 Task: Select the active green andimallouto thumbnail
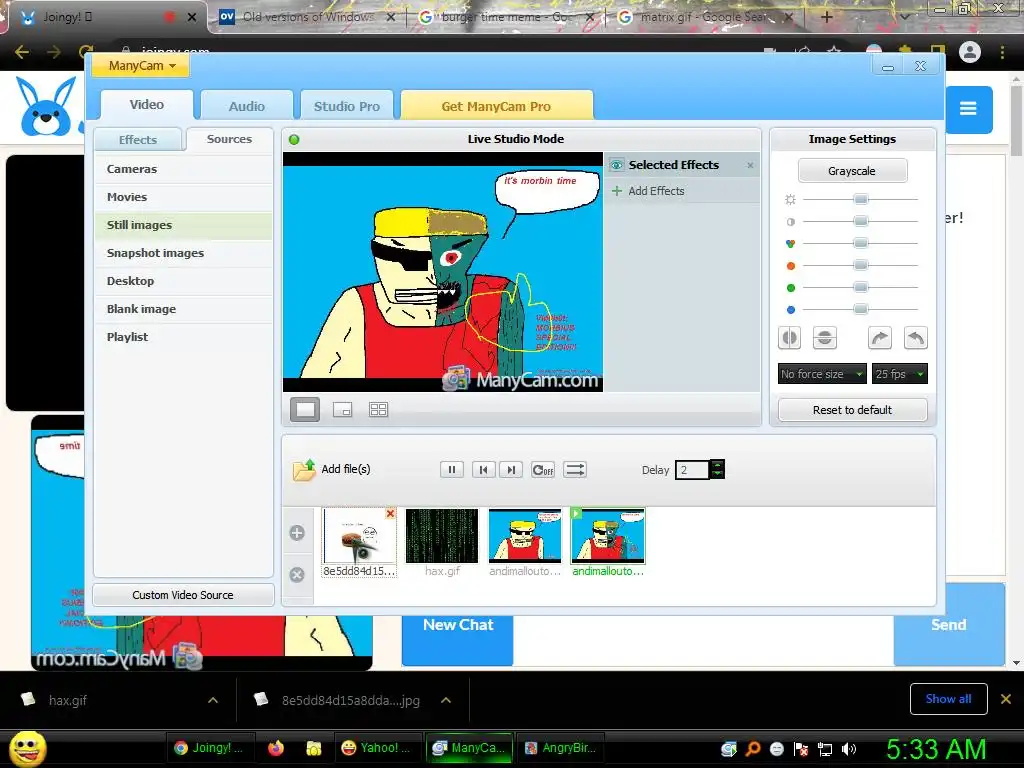(608, 536)
